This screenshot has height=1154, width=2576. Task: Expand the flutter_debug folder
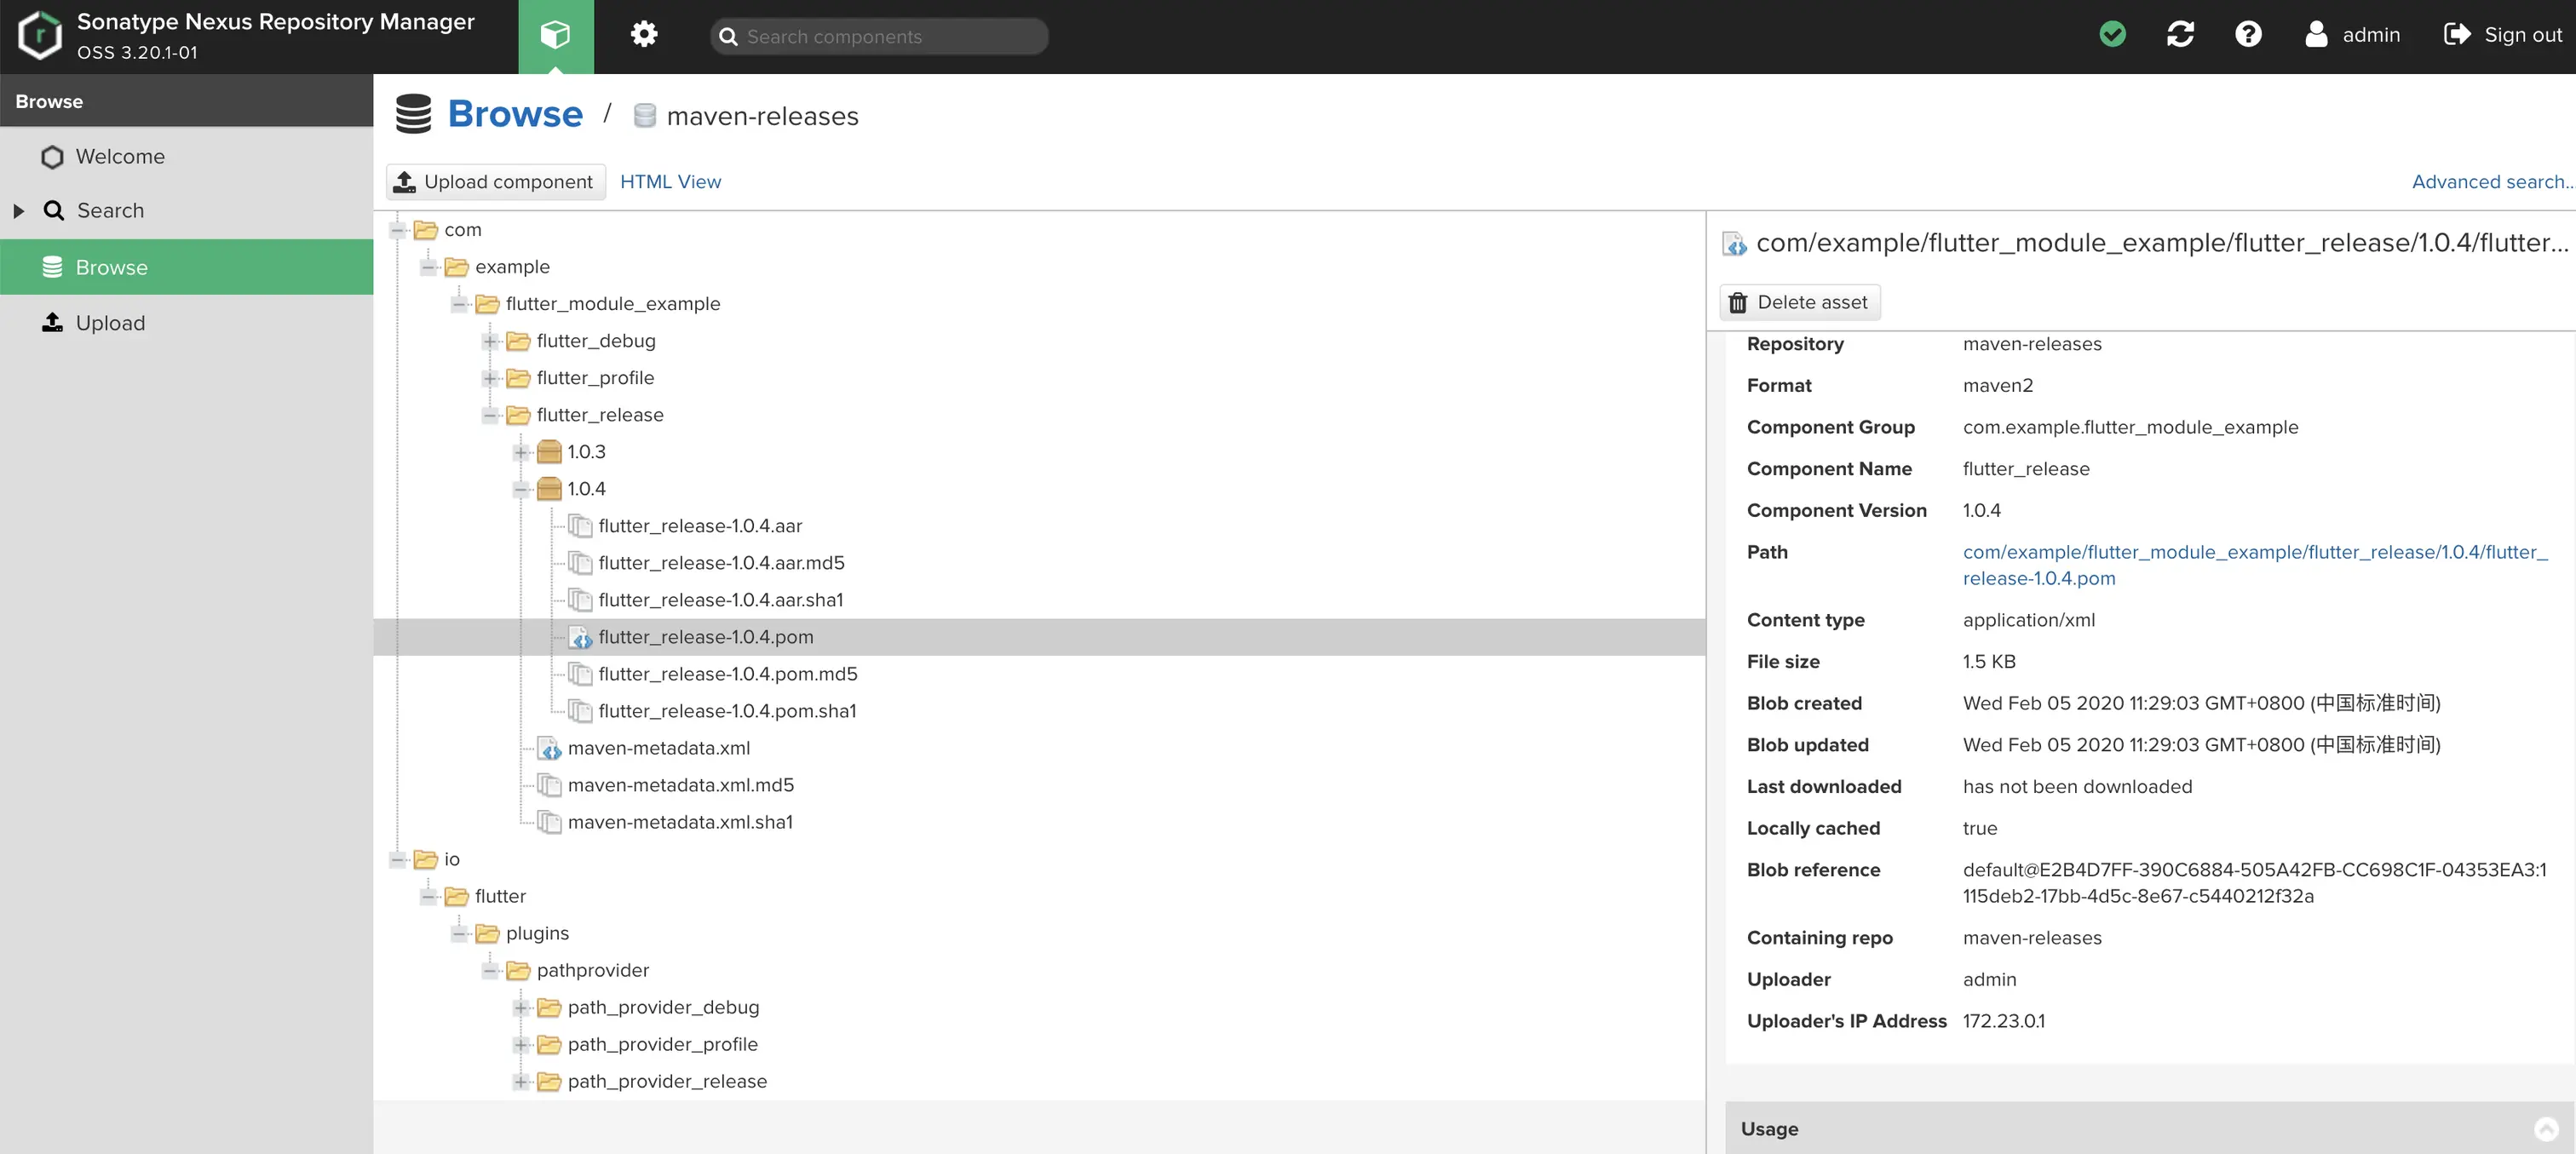(x=491, y=341)
